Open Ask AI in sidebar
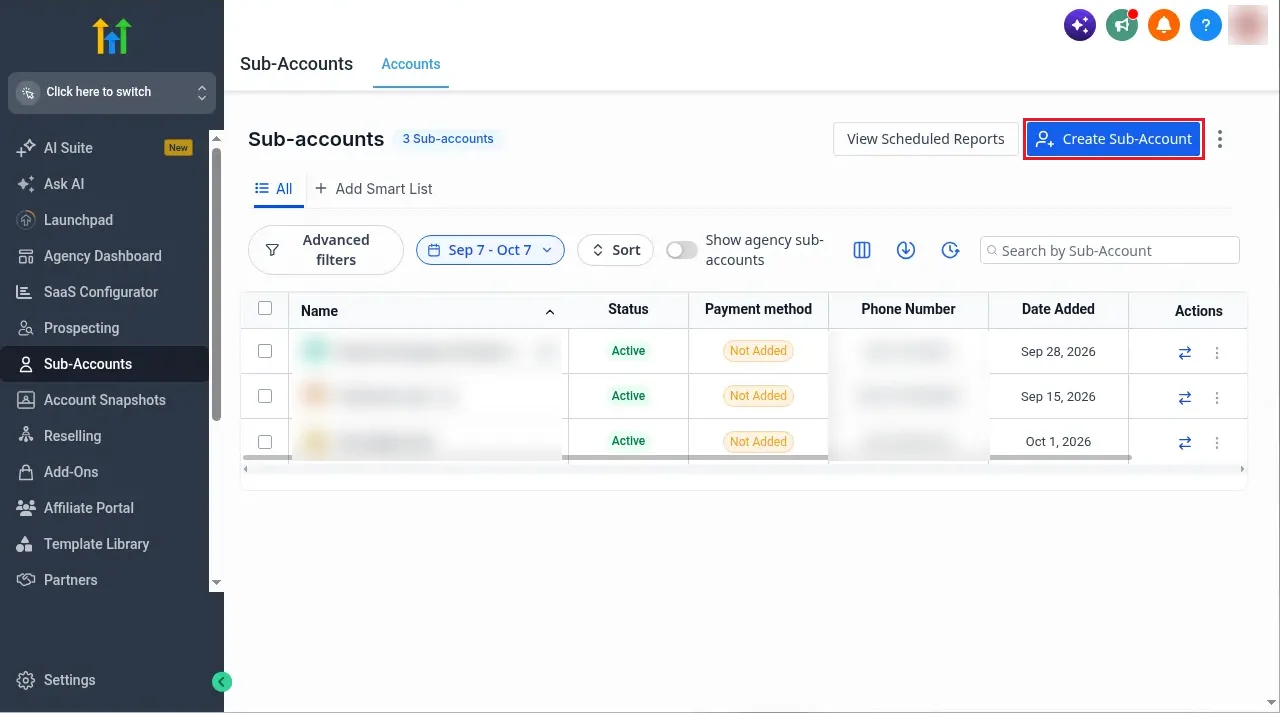The image size is (1280, 713). (104, 184)
